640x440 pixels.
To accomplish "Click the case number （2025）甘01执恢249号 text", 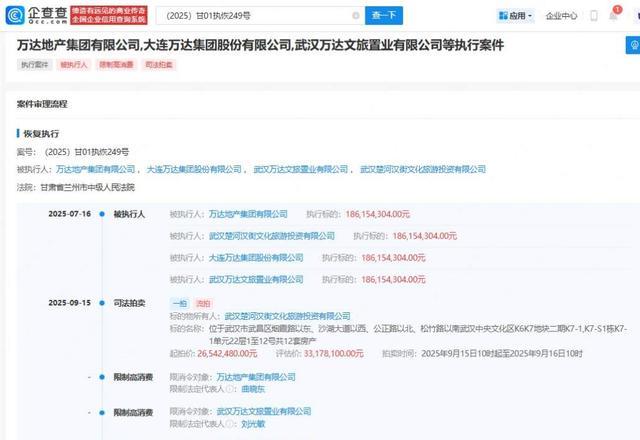I will 85,152.
